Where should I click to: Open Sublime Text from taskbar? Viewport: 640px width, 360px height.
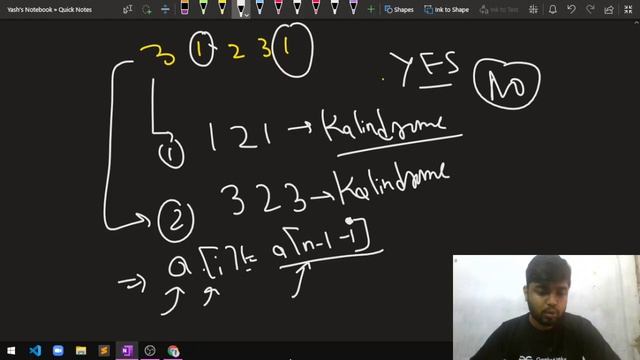(104, 351)
